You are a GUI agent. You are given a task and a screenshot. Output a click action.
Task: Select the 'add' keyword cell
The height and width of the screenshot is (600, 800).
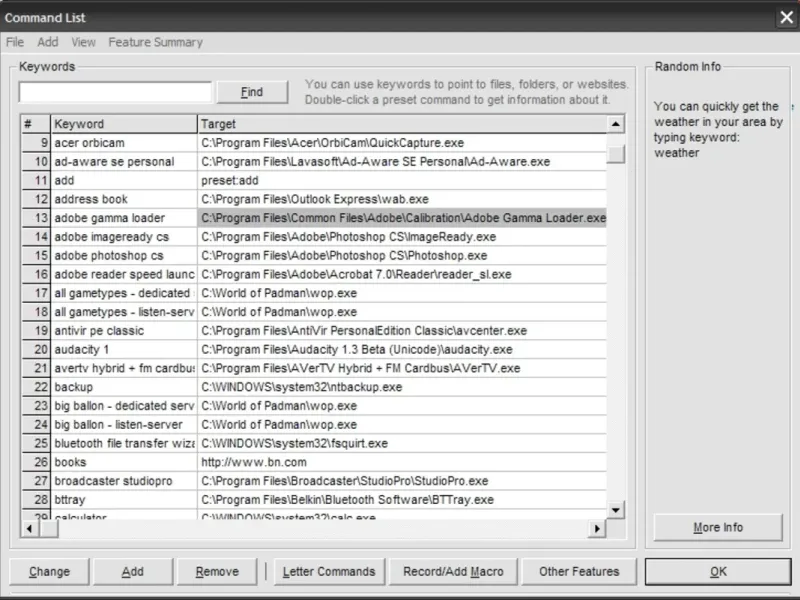click(124, 181)
